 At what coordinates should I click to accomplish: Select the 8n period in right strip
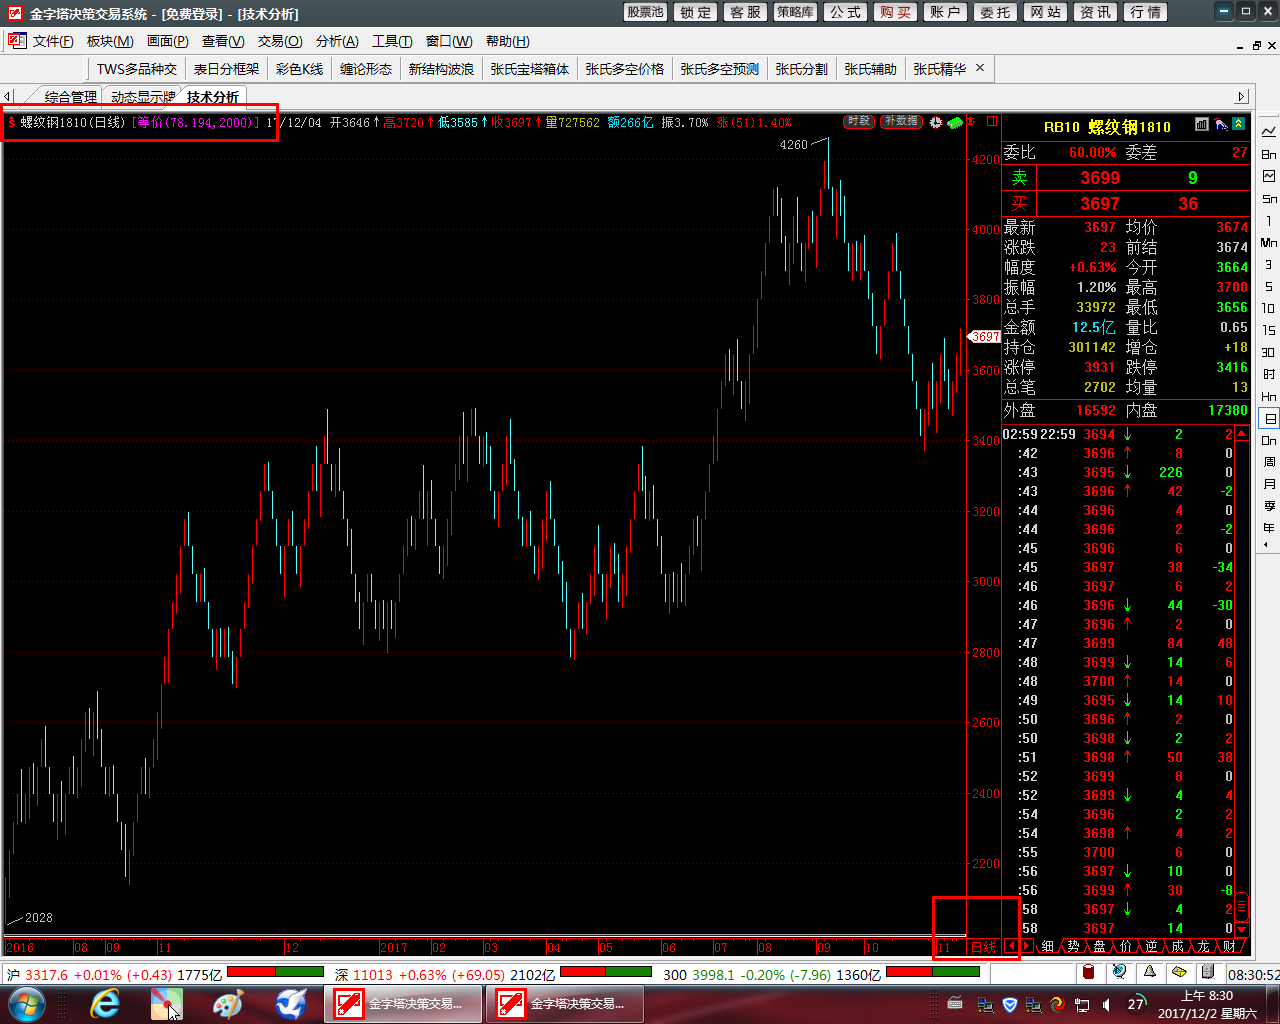(x=1269, y=154)
